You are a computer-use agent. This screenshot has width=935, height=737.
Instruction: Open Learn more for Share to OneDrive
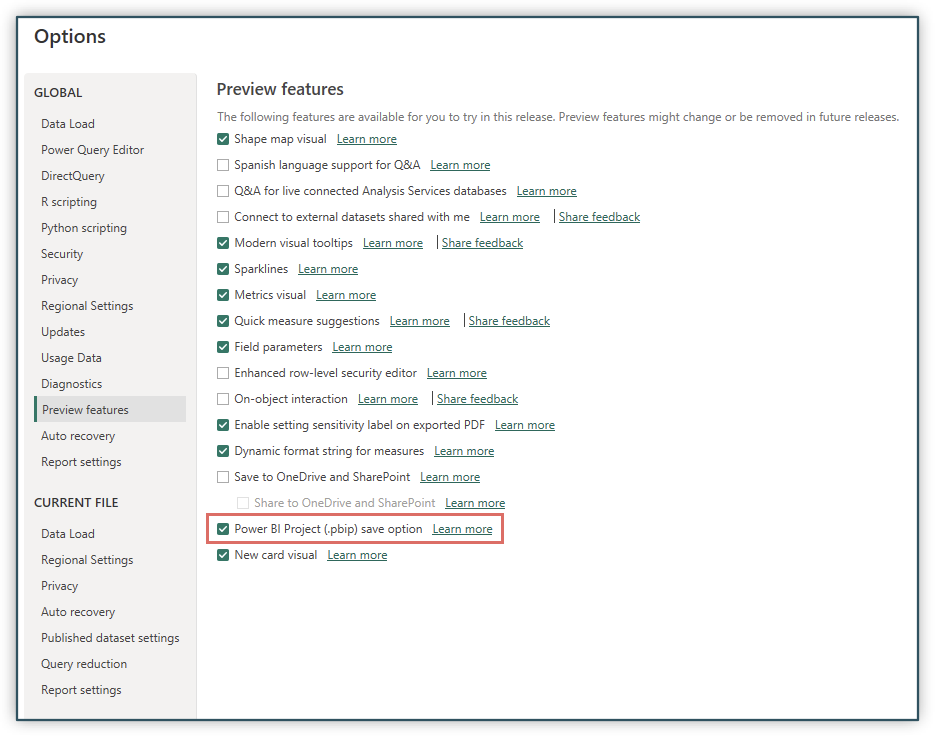[x=475, y=503]
